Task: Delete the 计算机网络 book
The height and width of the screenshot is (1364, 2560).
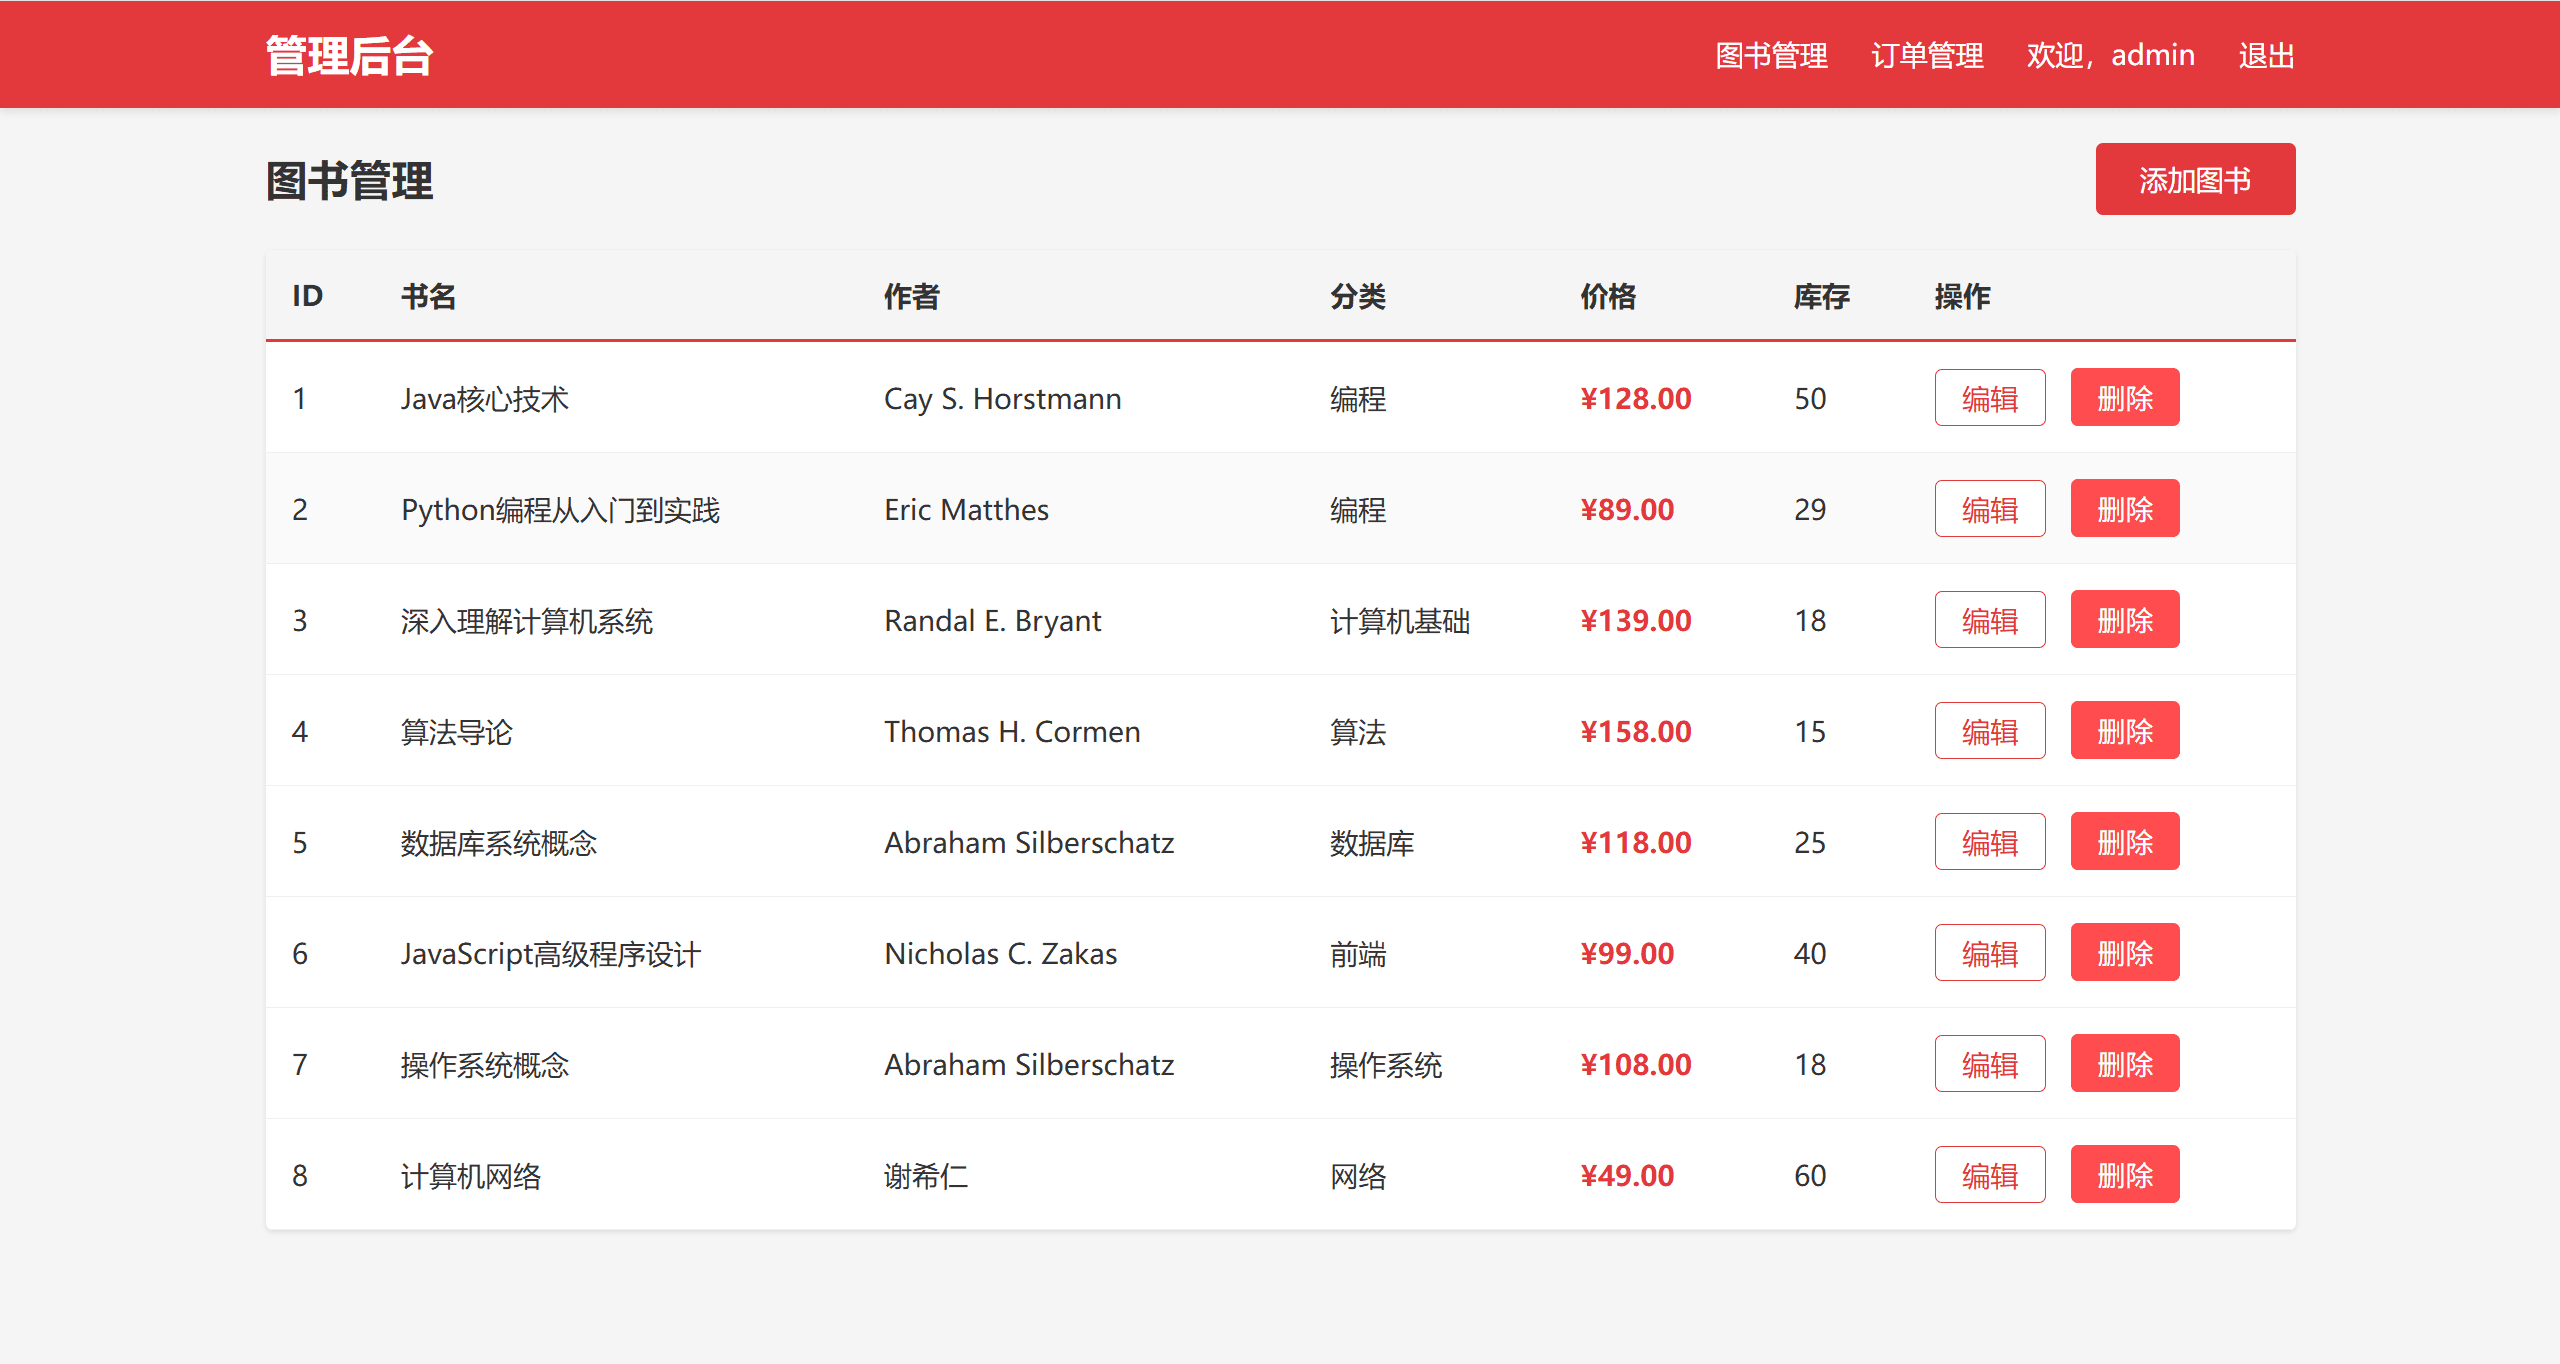Action: pos(2125,1174)
